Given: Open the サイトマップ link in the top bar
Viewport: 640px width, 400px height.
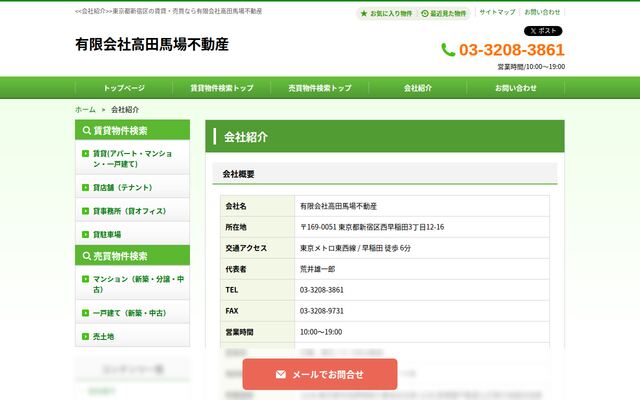Looking at the screenshot, I should 497,12.
